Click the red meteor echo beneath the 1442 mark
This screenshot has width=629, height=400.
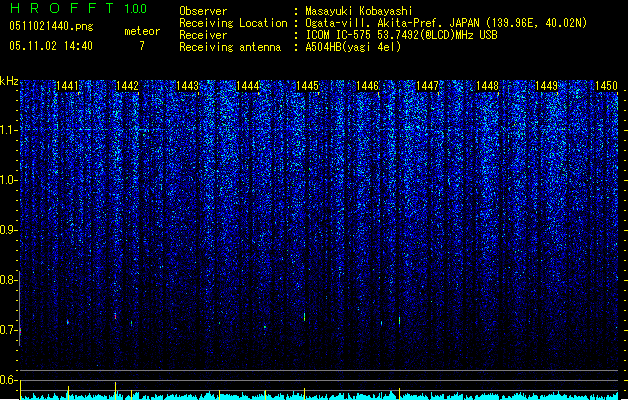115,316
